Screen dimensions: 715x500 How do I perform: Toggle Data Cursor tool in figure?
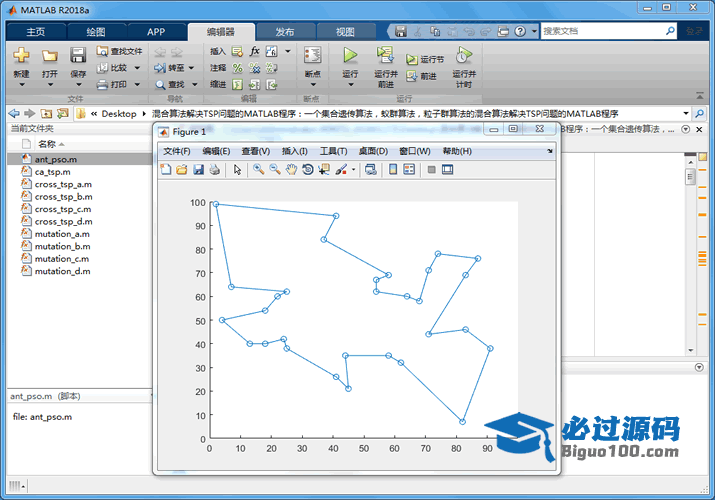click(324, 170)
